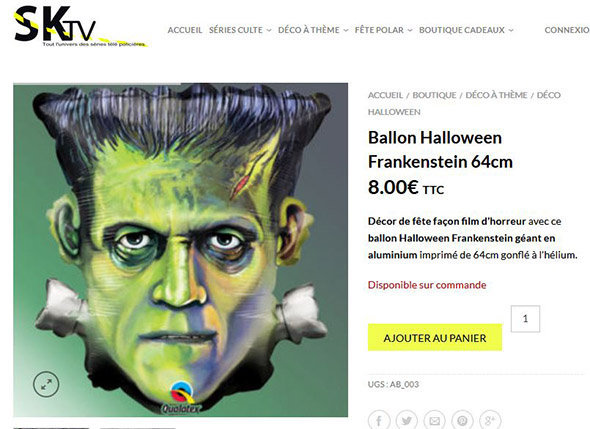Click the Frankenstein balloon product image
Image resolution: width=590 pixels, height=429 pixels.
point(181,250)
